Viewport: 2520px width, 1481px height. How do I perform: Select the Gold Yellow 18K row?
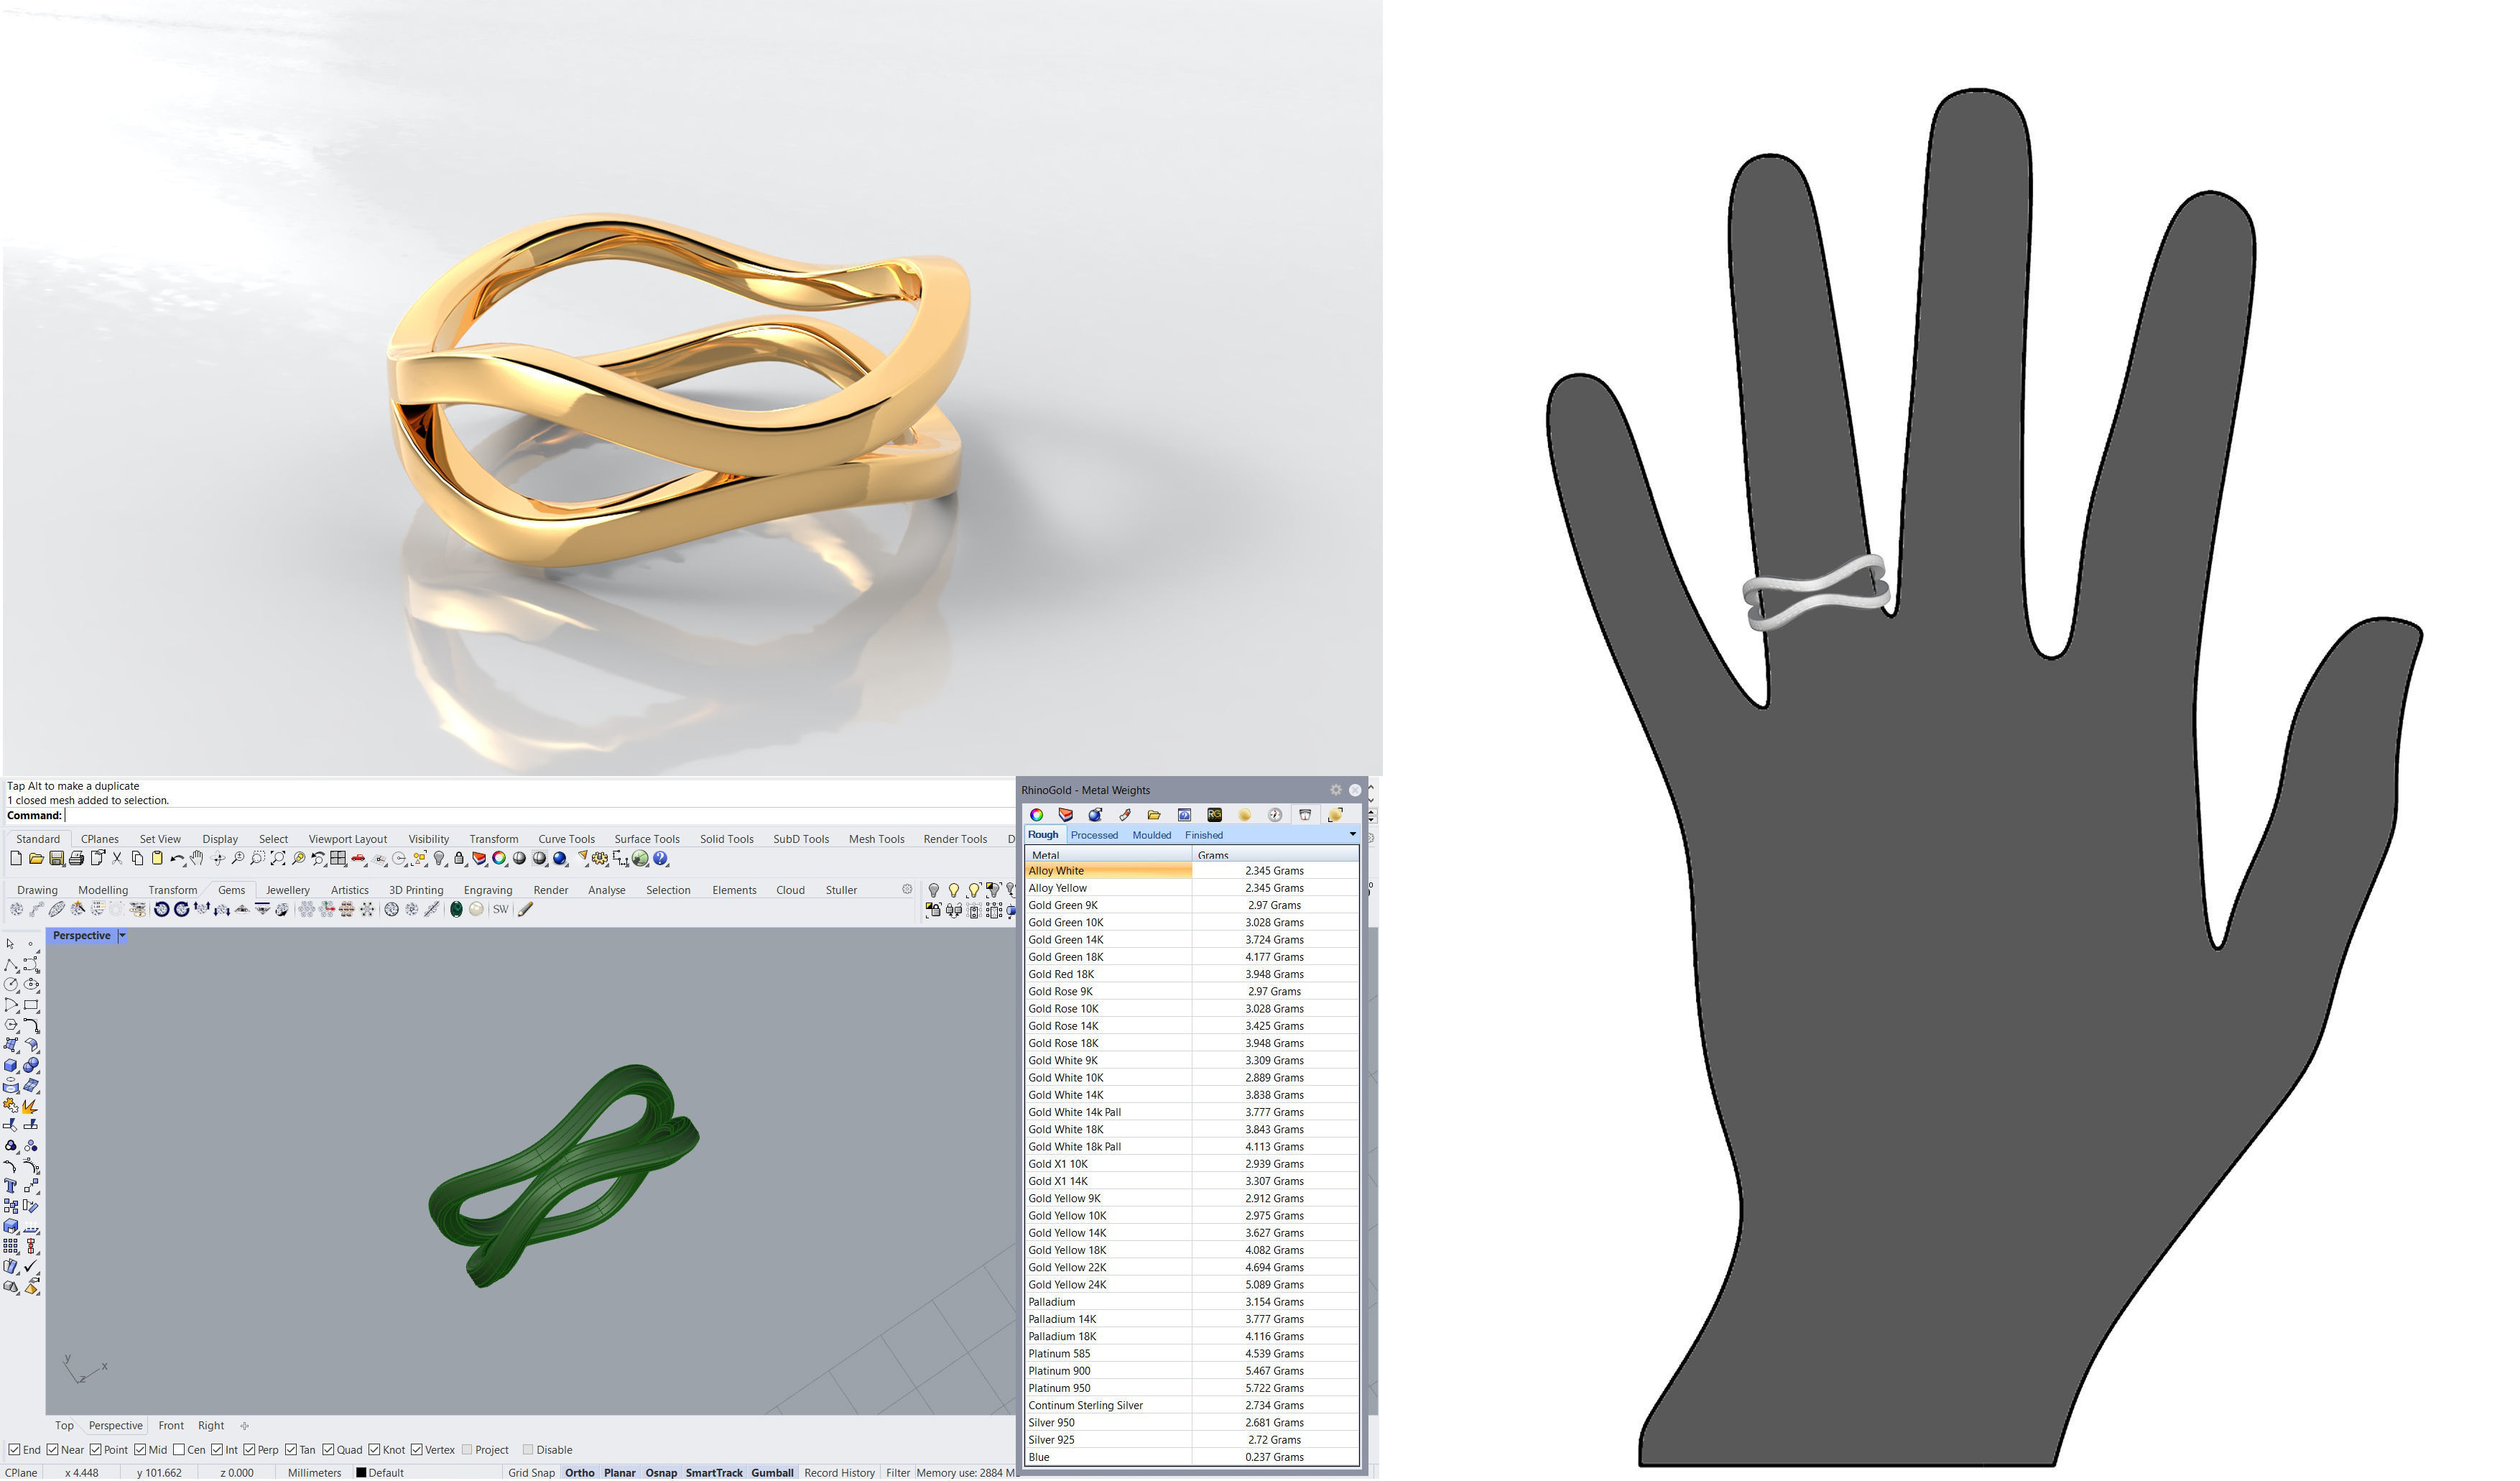pos(1193,1252)
